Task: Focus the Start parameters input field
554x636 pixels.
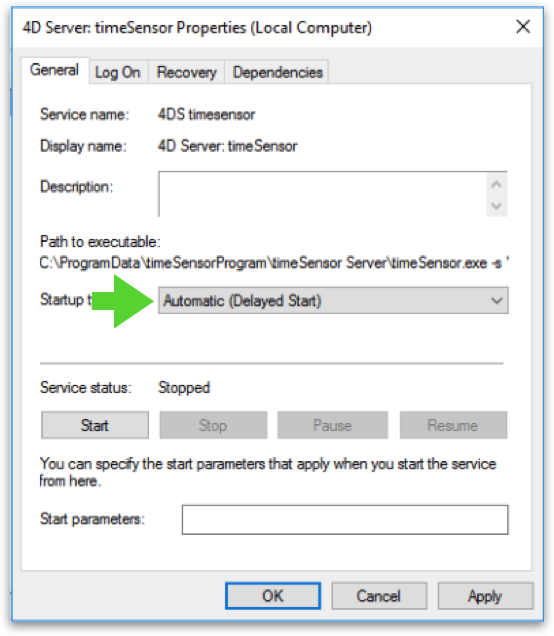Action: [x=345, y=520]
